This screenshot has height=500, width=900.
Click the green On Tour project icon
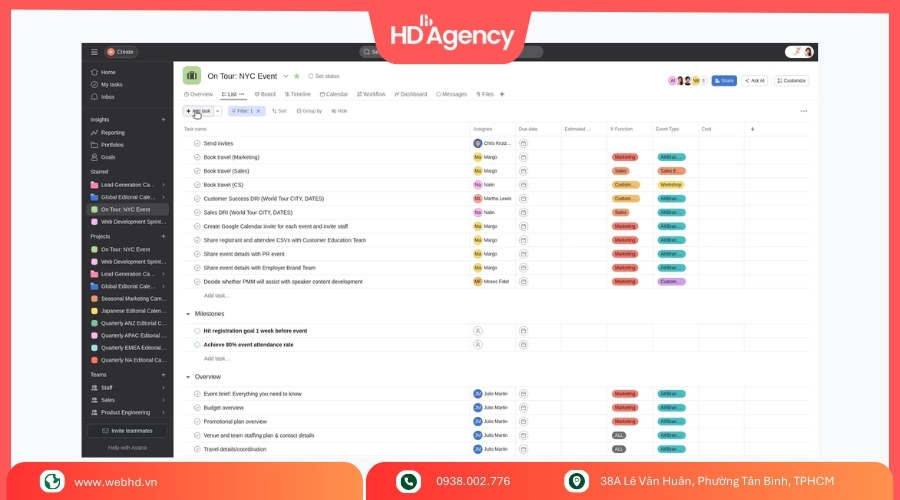(192, 75)
